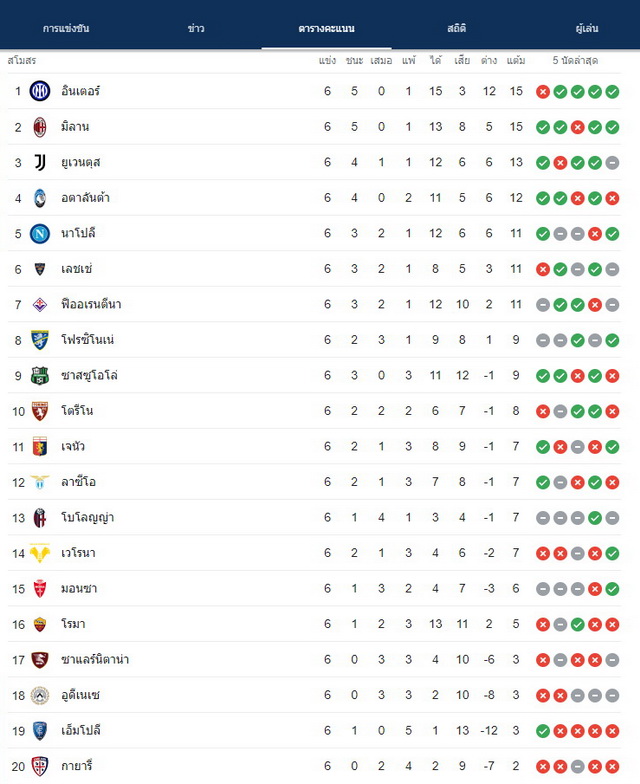Image resolution: width=640 pixels, height=784 pixels.
Task: Click the Sassuolo club crest
Action: [x=40, y=376]
